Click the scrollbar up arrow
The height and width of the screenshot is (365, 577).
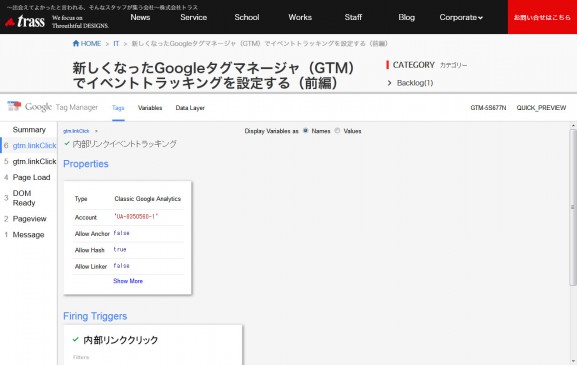(573, 126)
